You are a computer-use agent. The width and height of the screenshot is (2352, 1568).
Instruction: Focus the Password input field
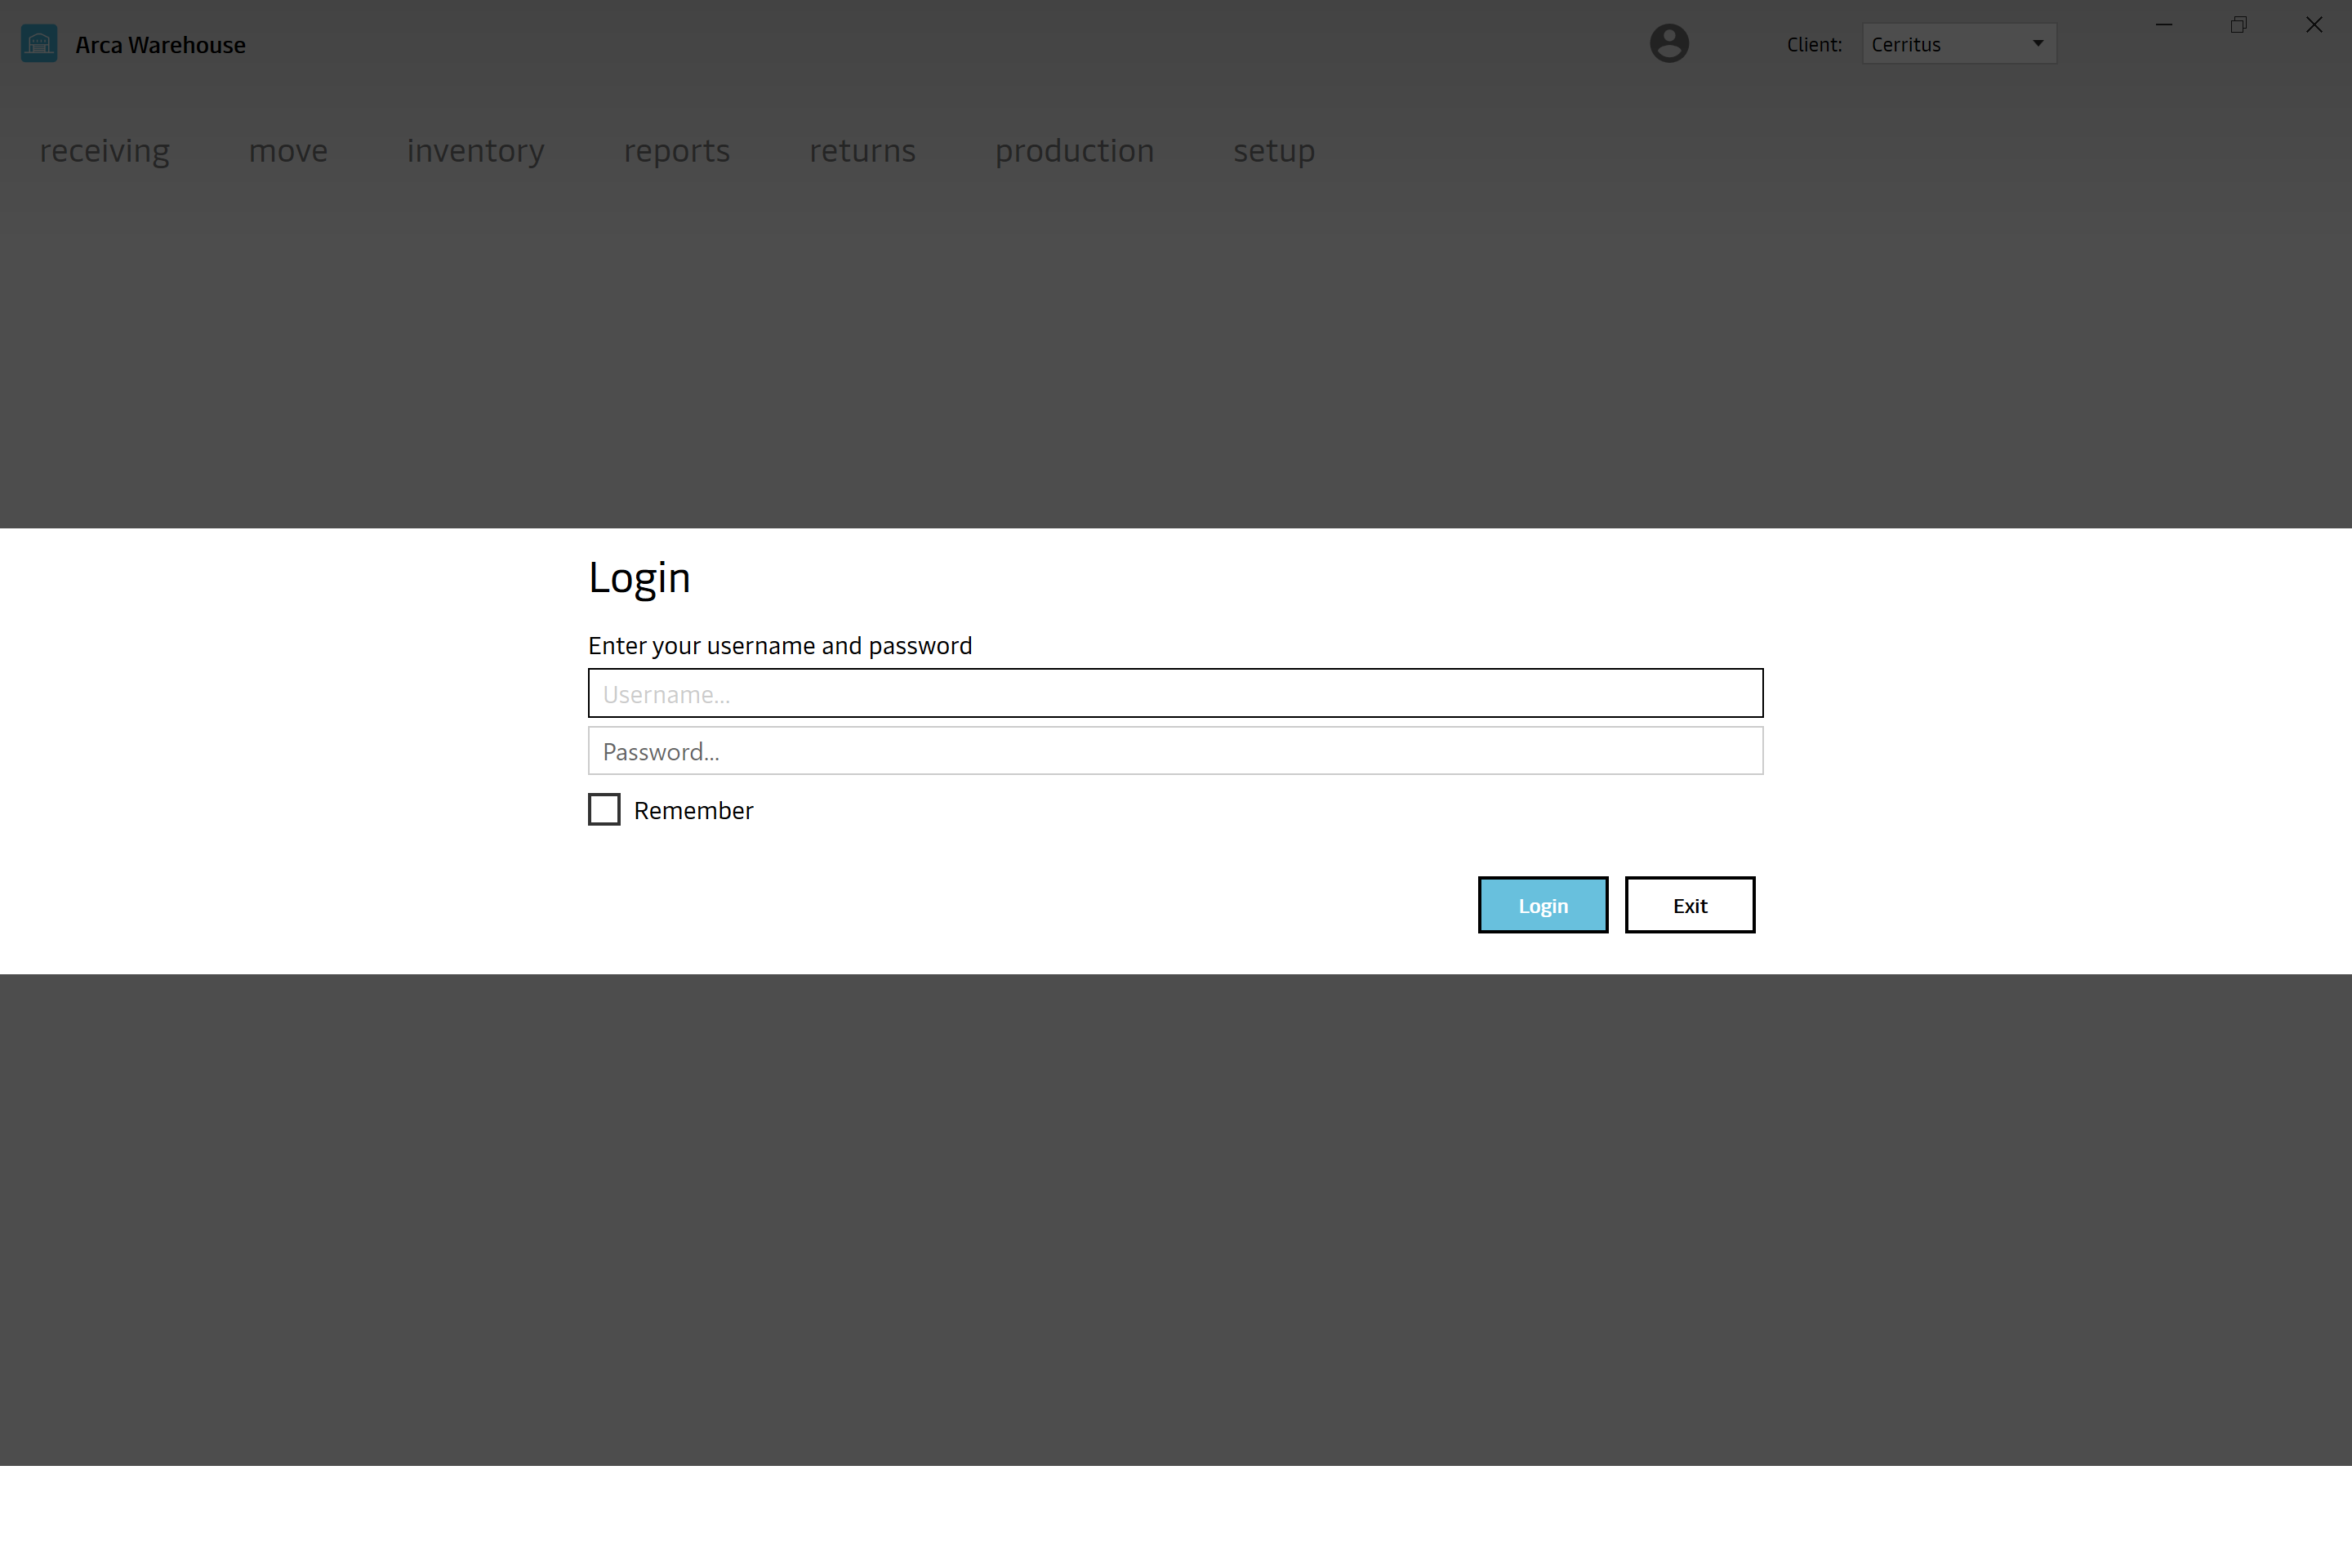click(x=1175, y=751)
